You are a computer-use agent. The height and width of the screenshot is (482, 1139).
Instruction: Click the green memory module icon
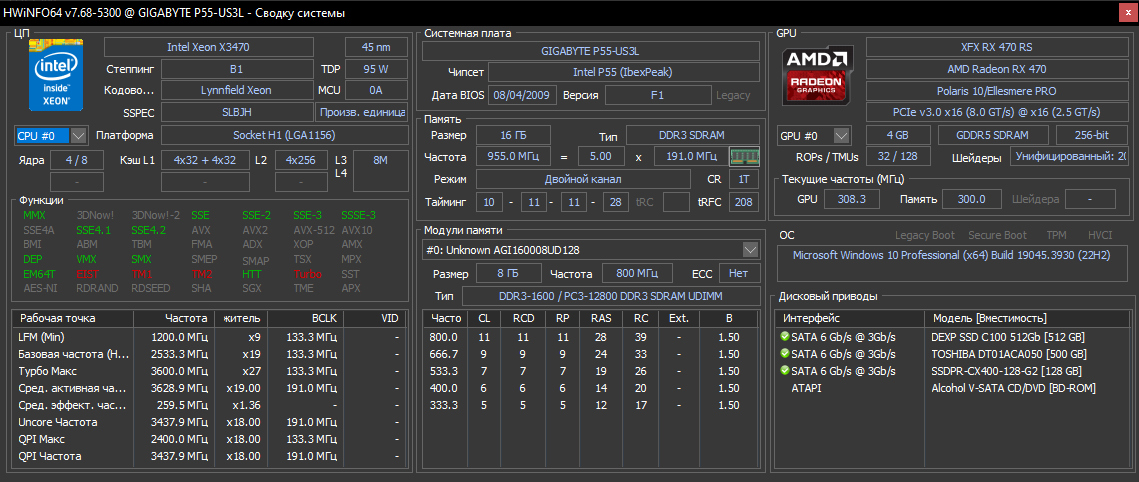(745, 157)
